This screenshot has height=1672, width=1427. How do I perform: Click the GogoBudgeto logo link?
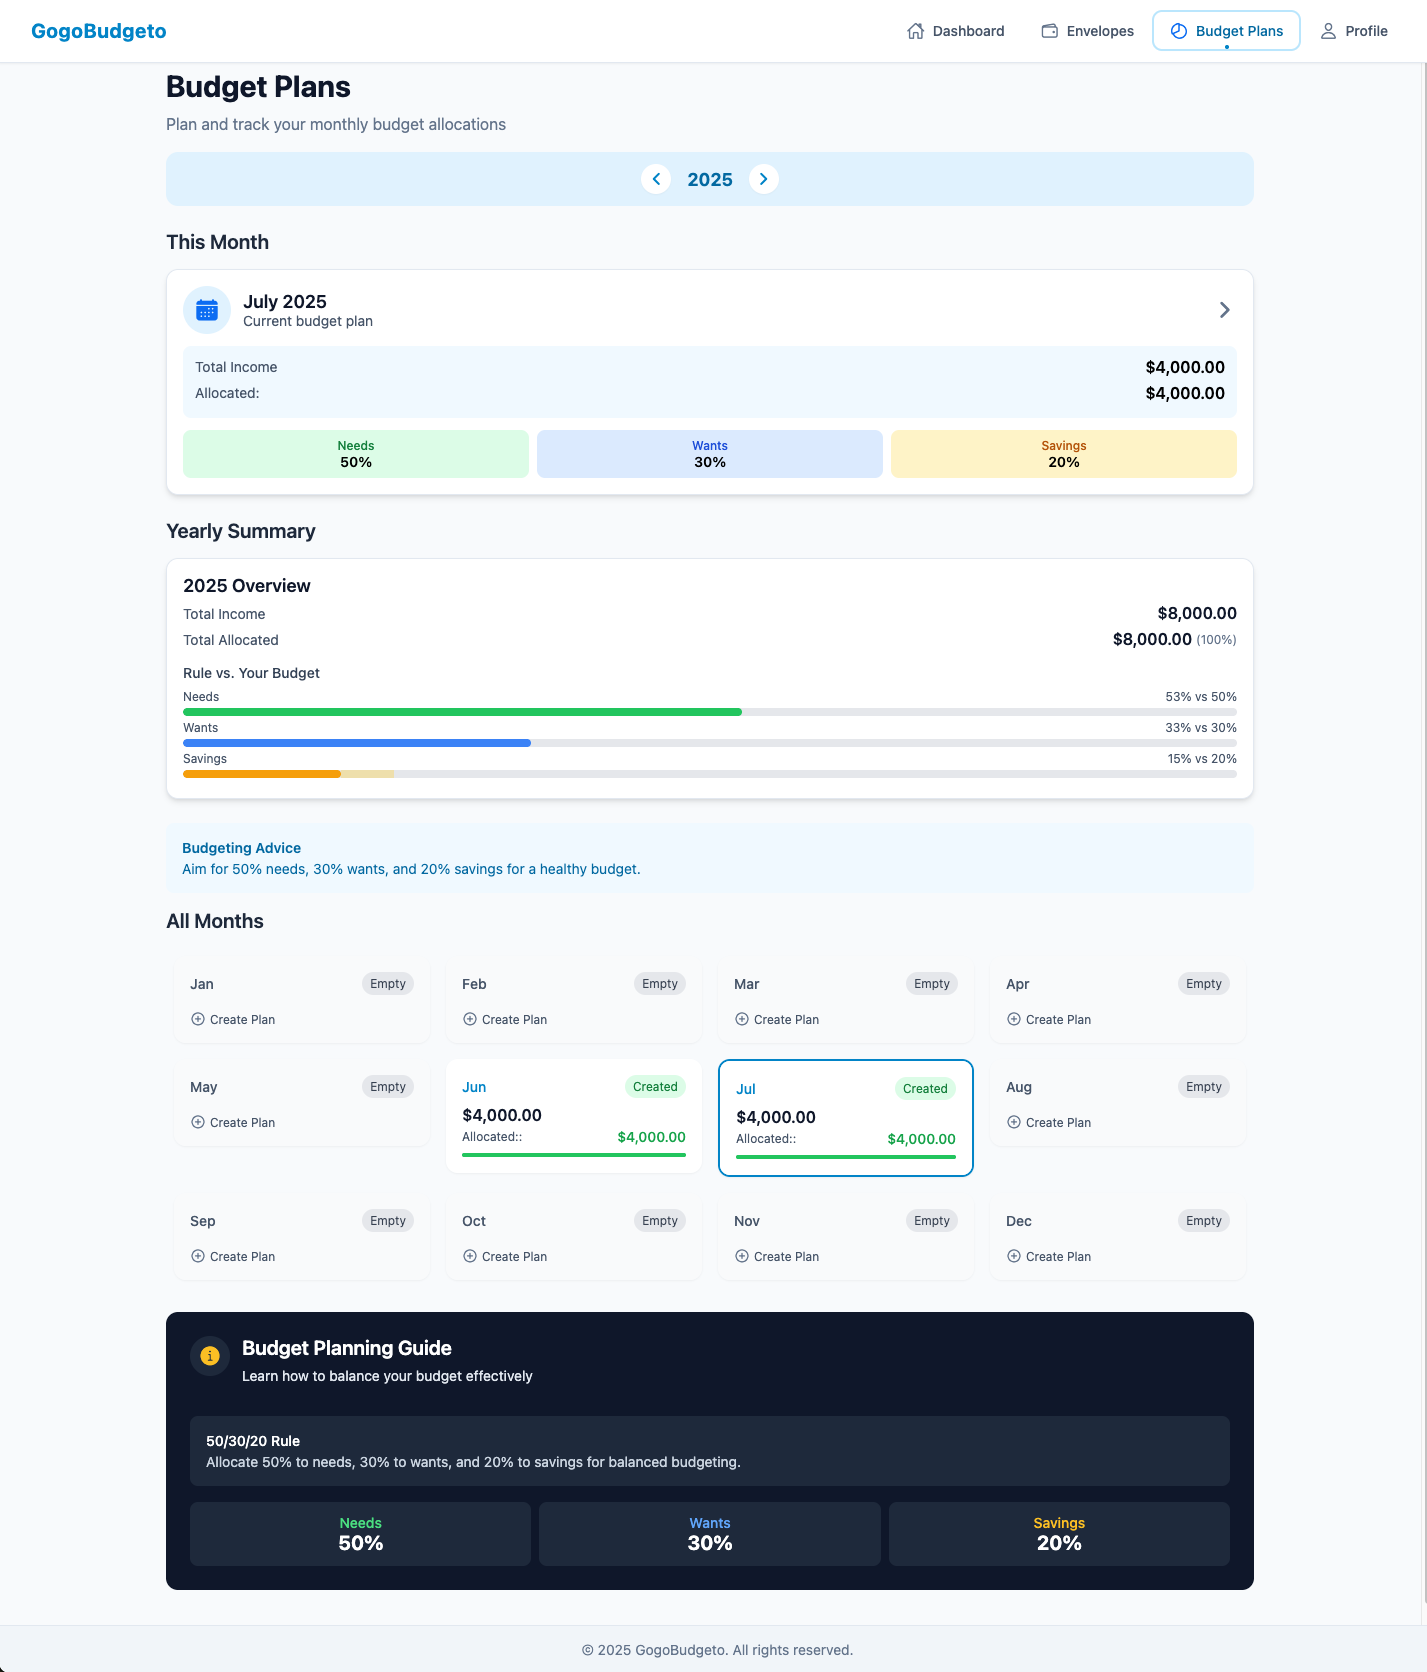[99, 31]
